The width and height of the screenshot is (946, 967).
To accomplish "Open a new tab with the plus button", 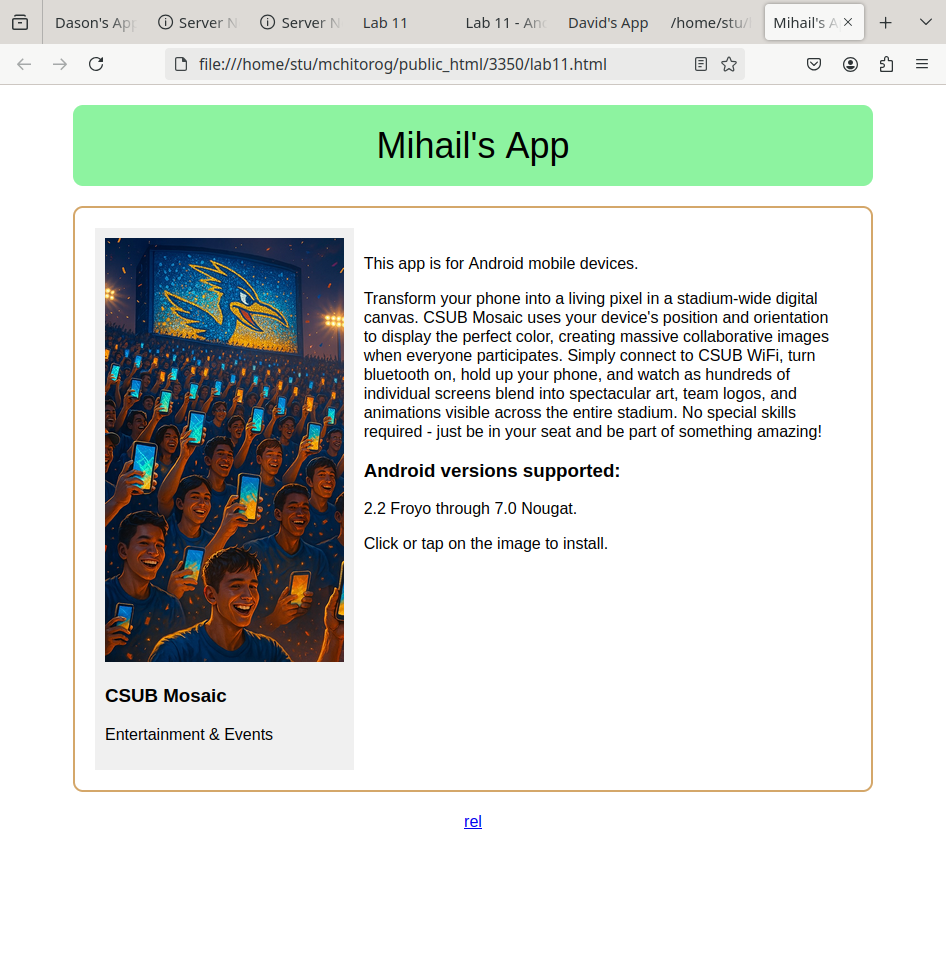I will [886, 23].
